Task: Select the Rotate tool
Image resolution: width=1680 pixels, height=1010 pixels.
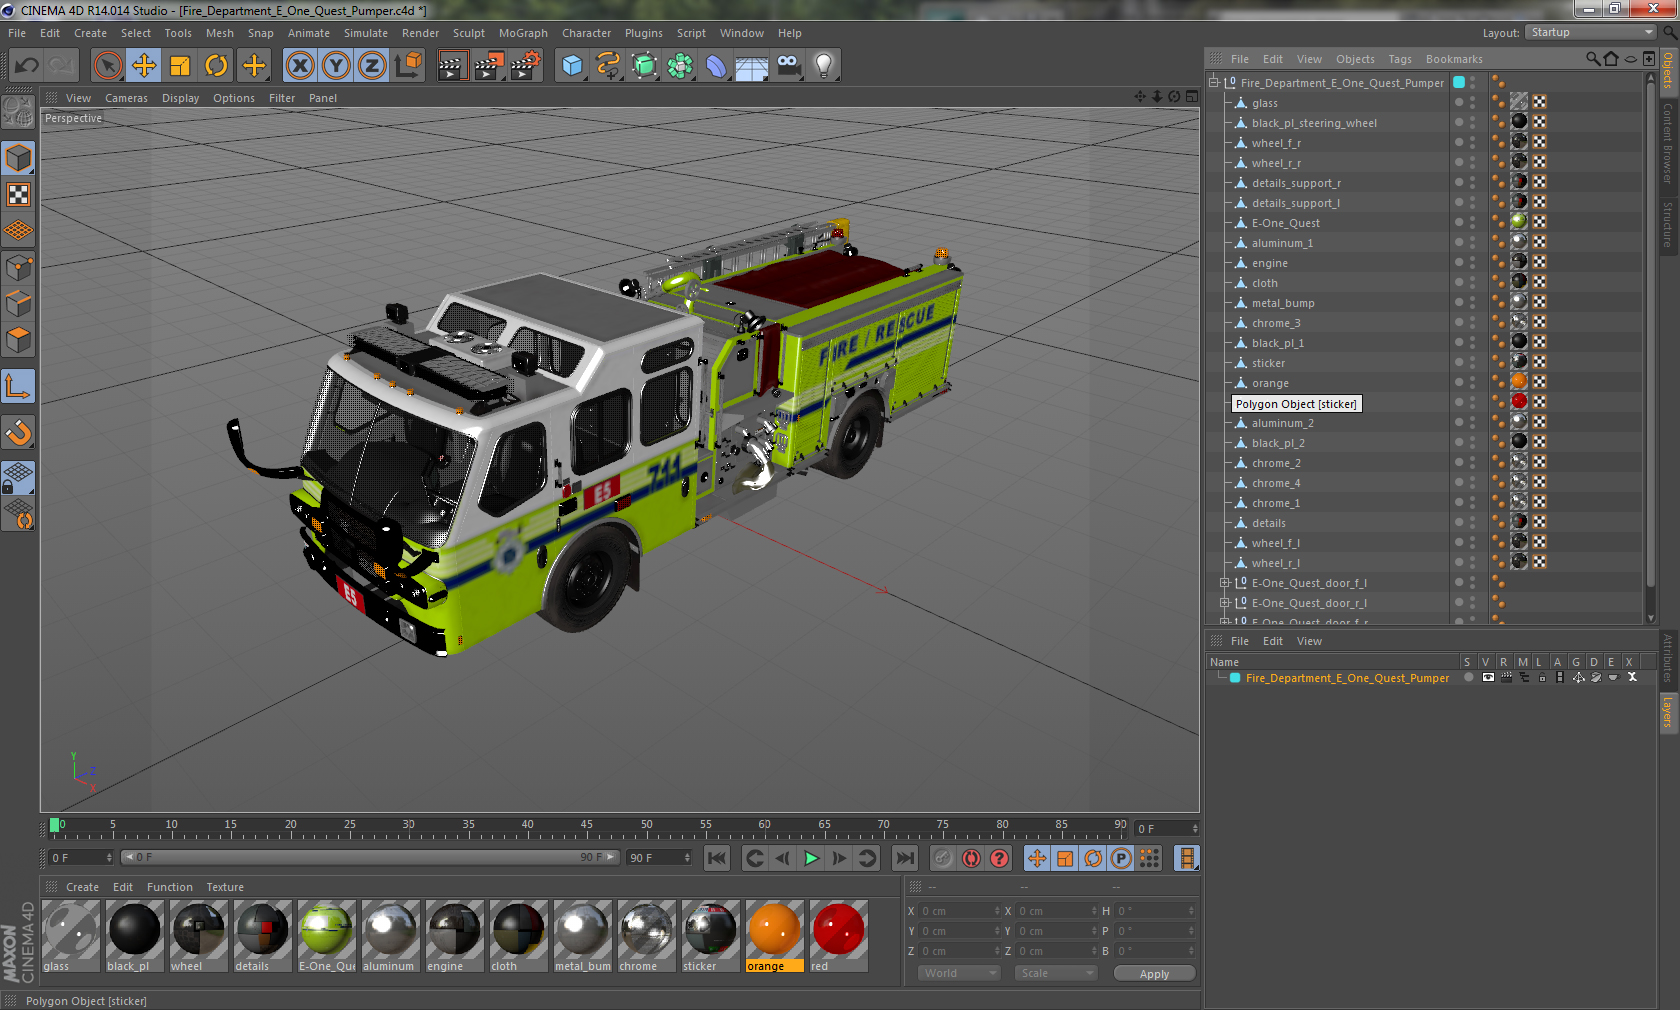Action: pos(216,66)
